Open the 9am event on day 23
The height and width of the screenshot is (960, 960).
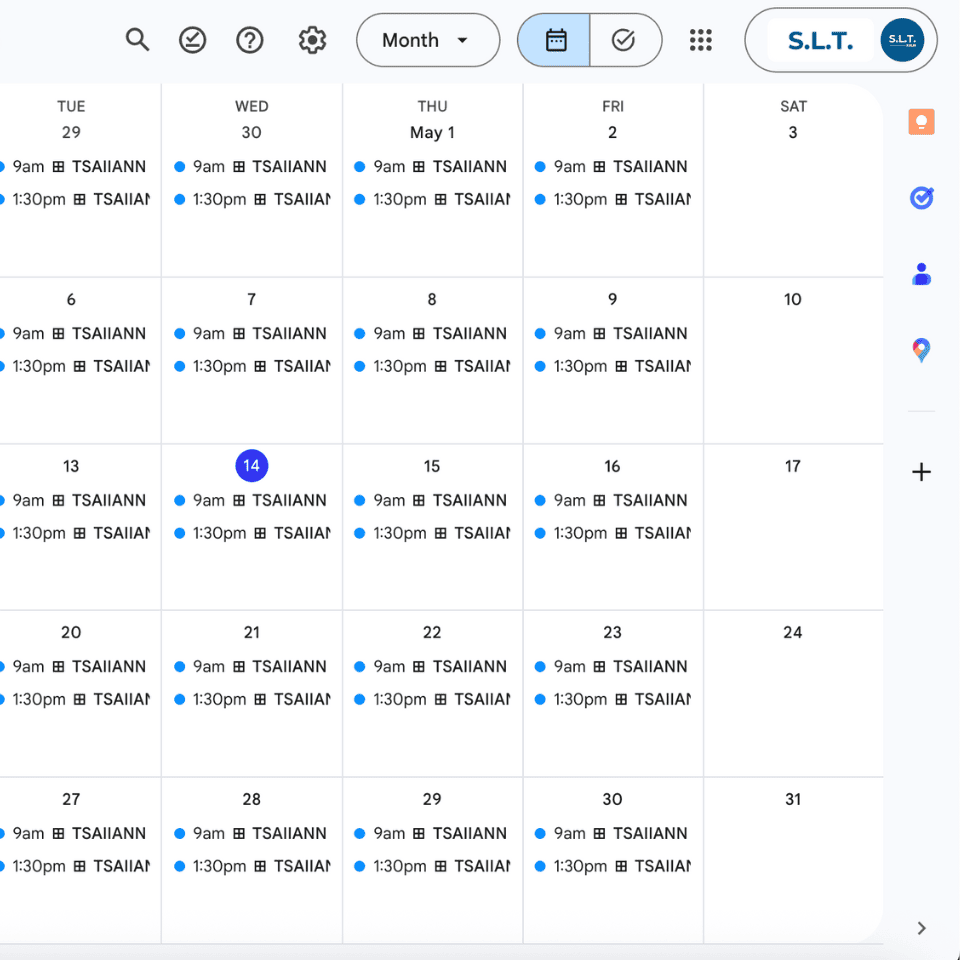[613, 666]
